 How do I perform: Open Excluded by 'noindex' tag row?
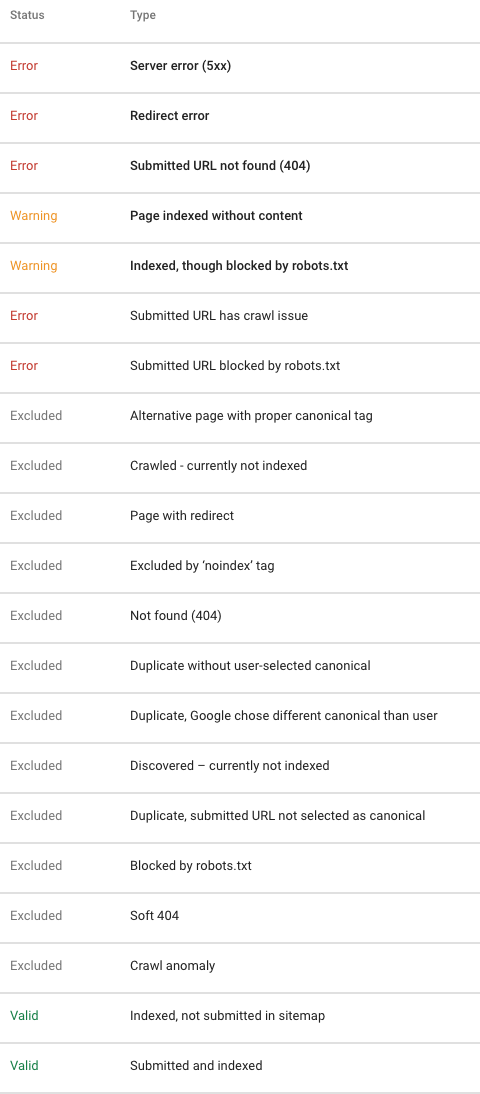point(240,567)
